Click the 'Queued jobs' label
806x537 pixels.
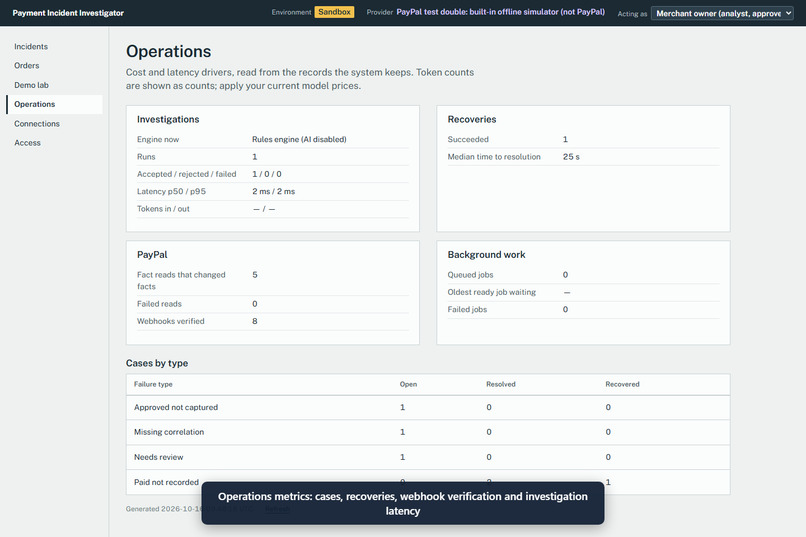pos(470,275)
